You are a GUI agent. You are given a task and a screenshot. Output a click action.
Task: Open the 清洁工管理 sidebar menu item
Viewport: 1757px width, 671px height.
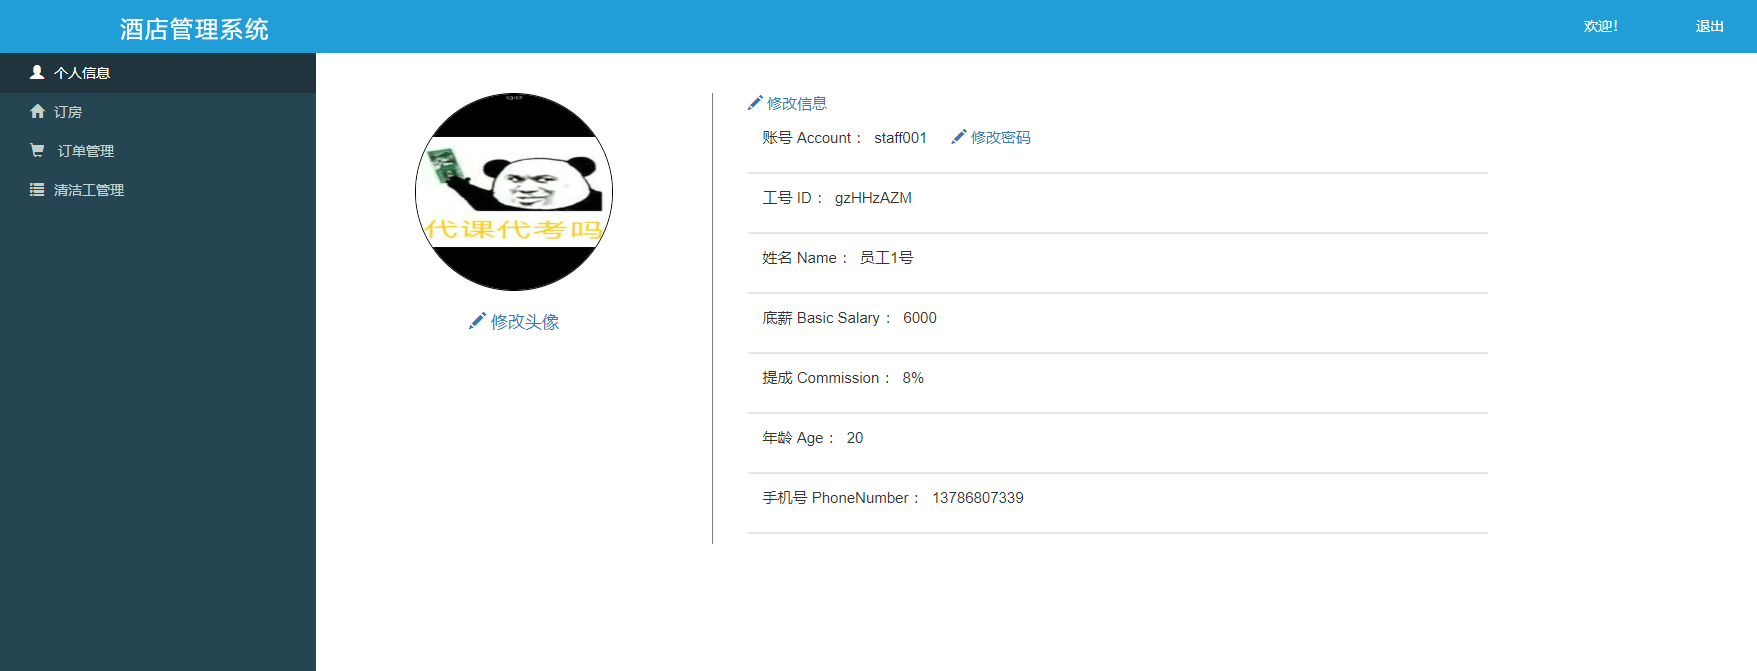(158, 190)
